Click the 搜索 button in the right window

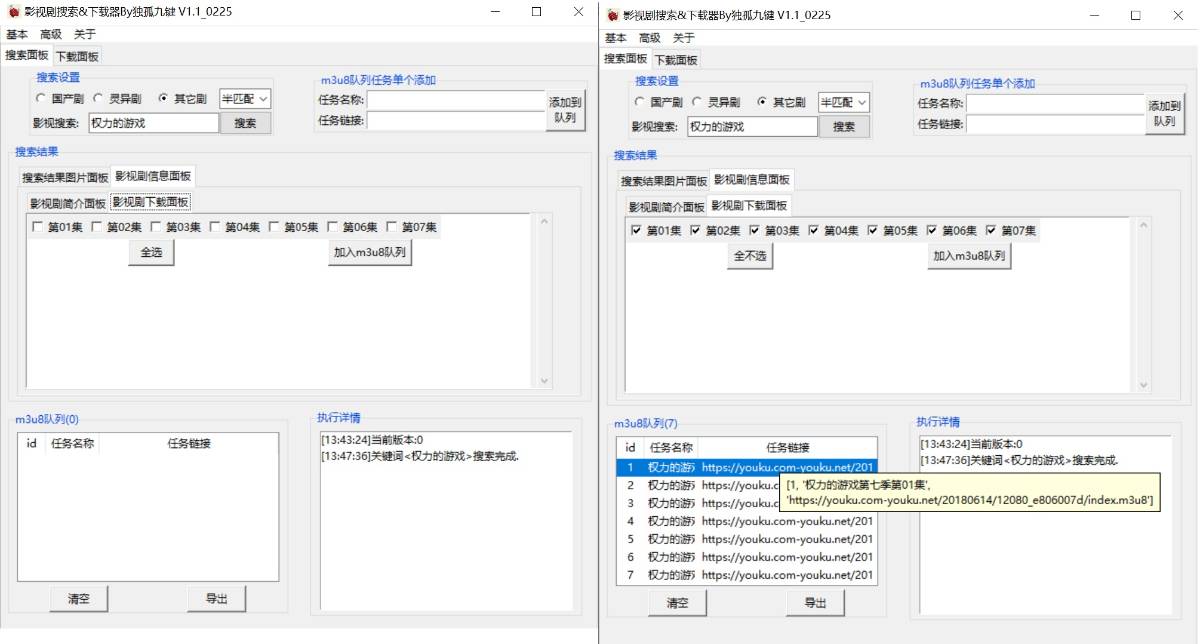point(844,127)
